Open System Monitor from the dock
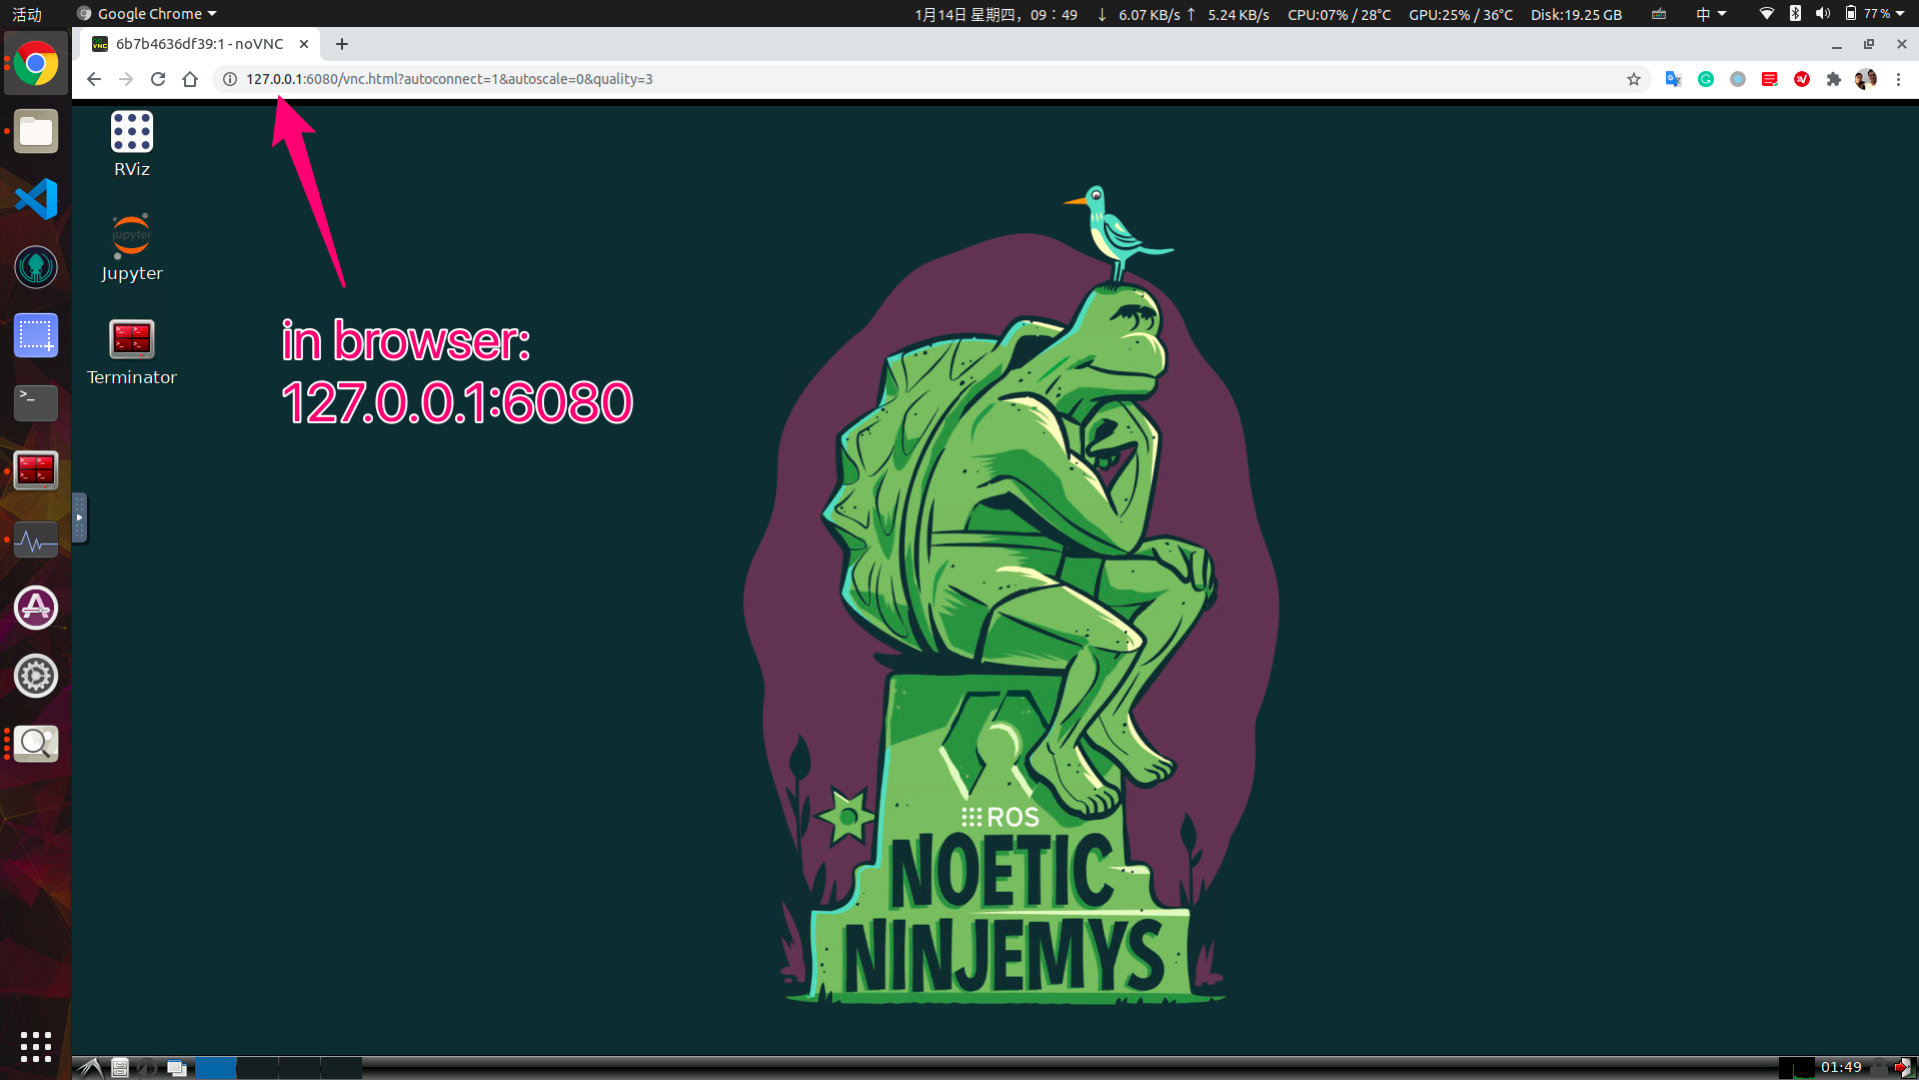 (35, 540)
